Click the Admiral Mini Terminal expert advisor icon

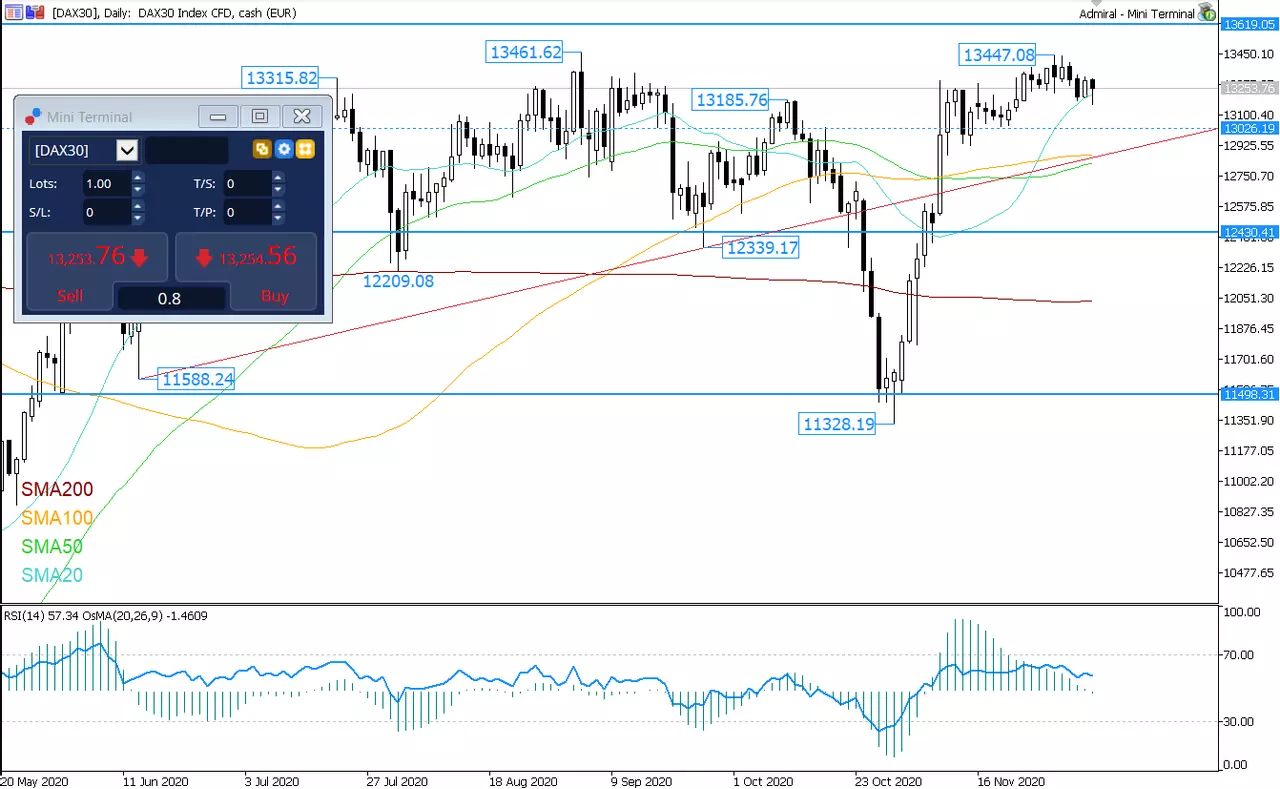tap(1207, 12)
